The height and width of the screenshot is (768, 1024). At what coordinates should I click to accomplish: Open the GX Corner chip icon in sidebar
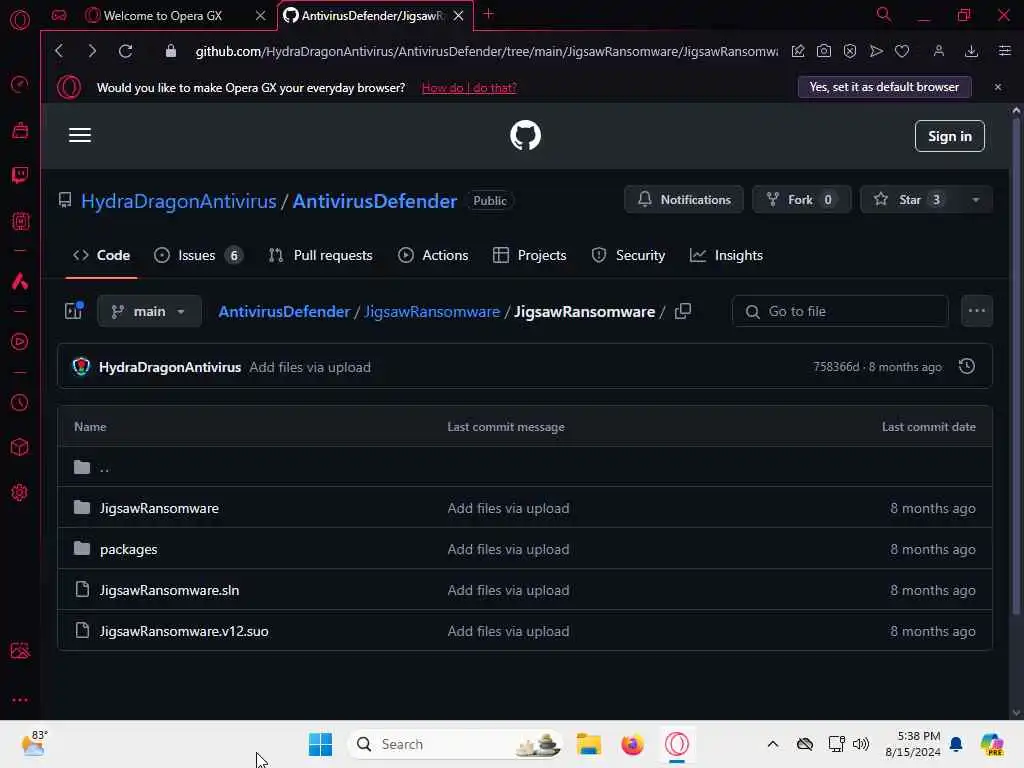[x=20, y=221]
